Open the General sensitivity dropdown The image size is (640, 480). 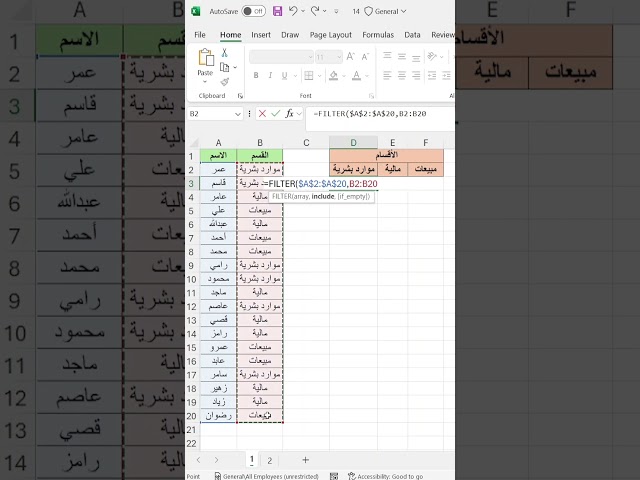tap(385, 11)
